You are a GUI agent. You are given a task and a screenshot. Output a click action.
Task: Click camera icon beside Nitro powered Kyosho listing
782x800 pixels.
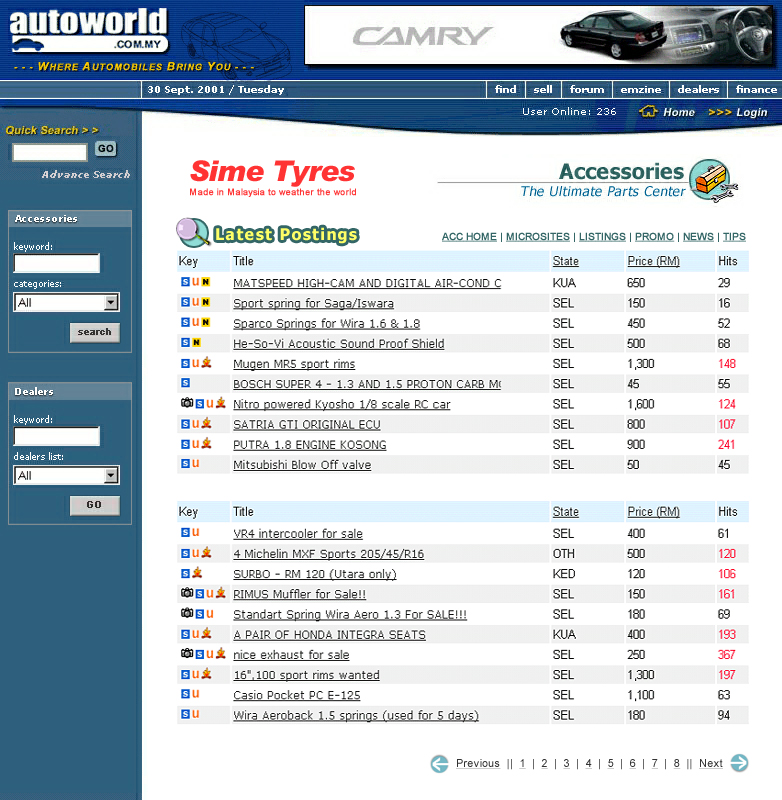click(186, 404)
